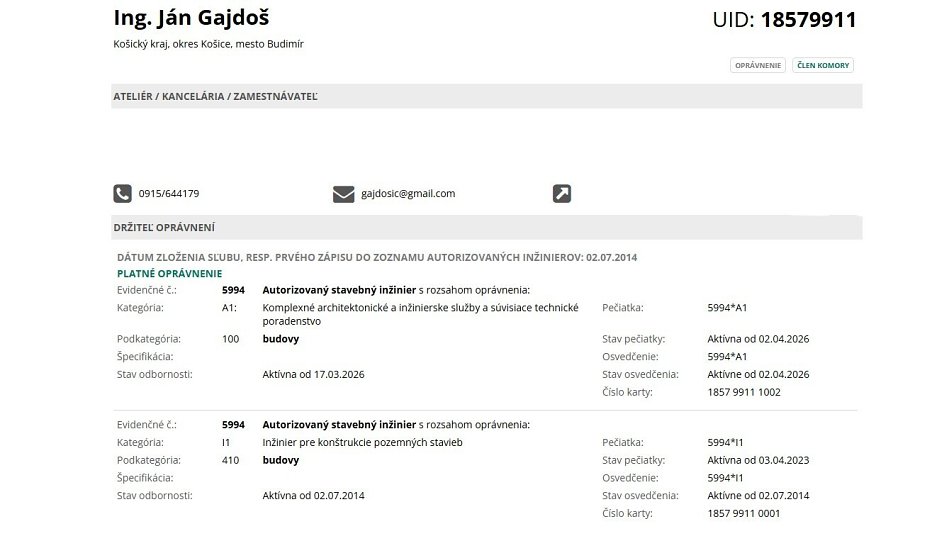Click card number 1857 9911 0001
The image size is (932, 541).
point(744,513)
